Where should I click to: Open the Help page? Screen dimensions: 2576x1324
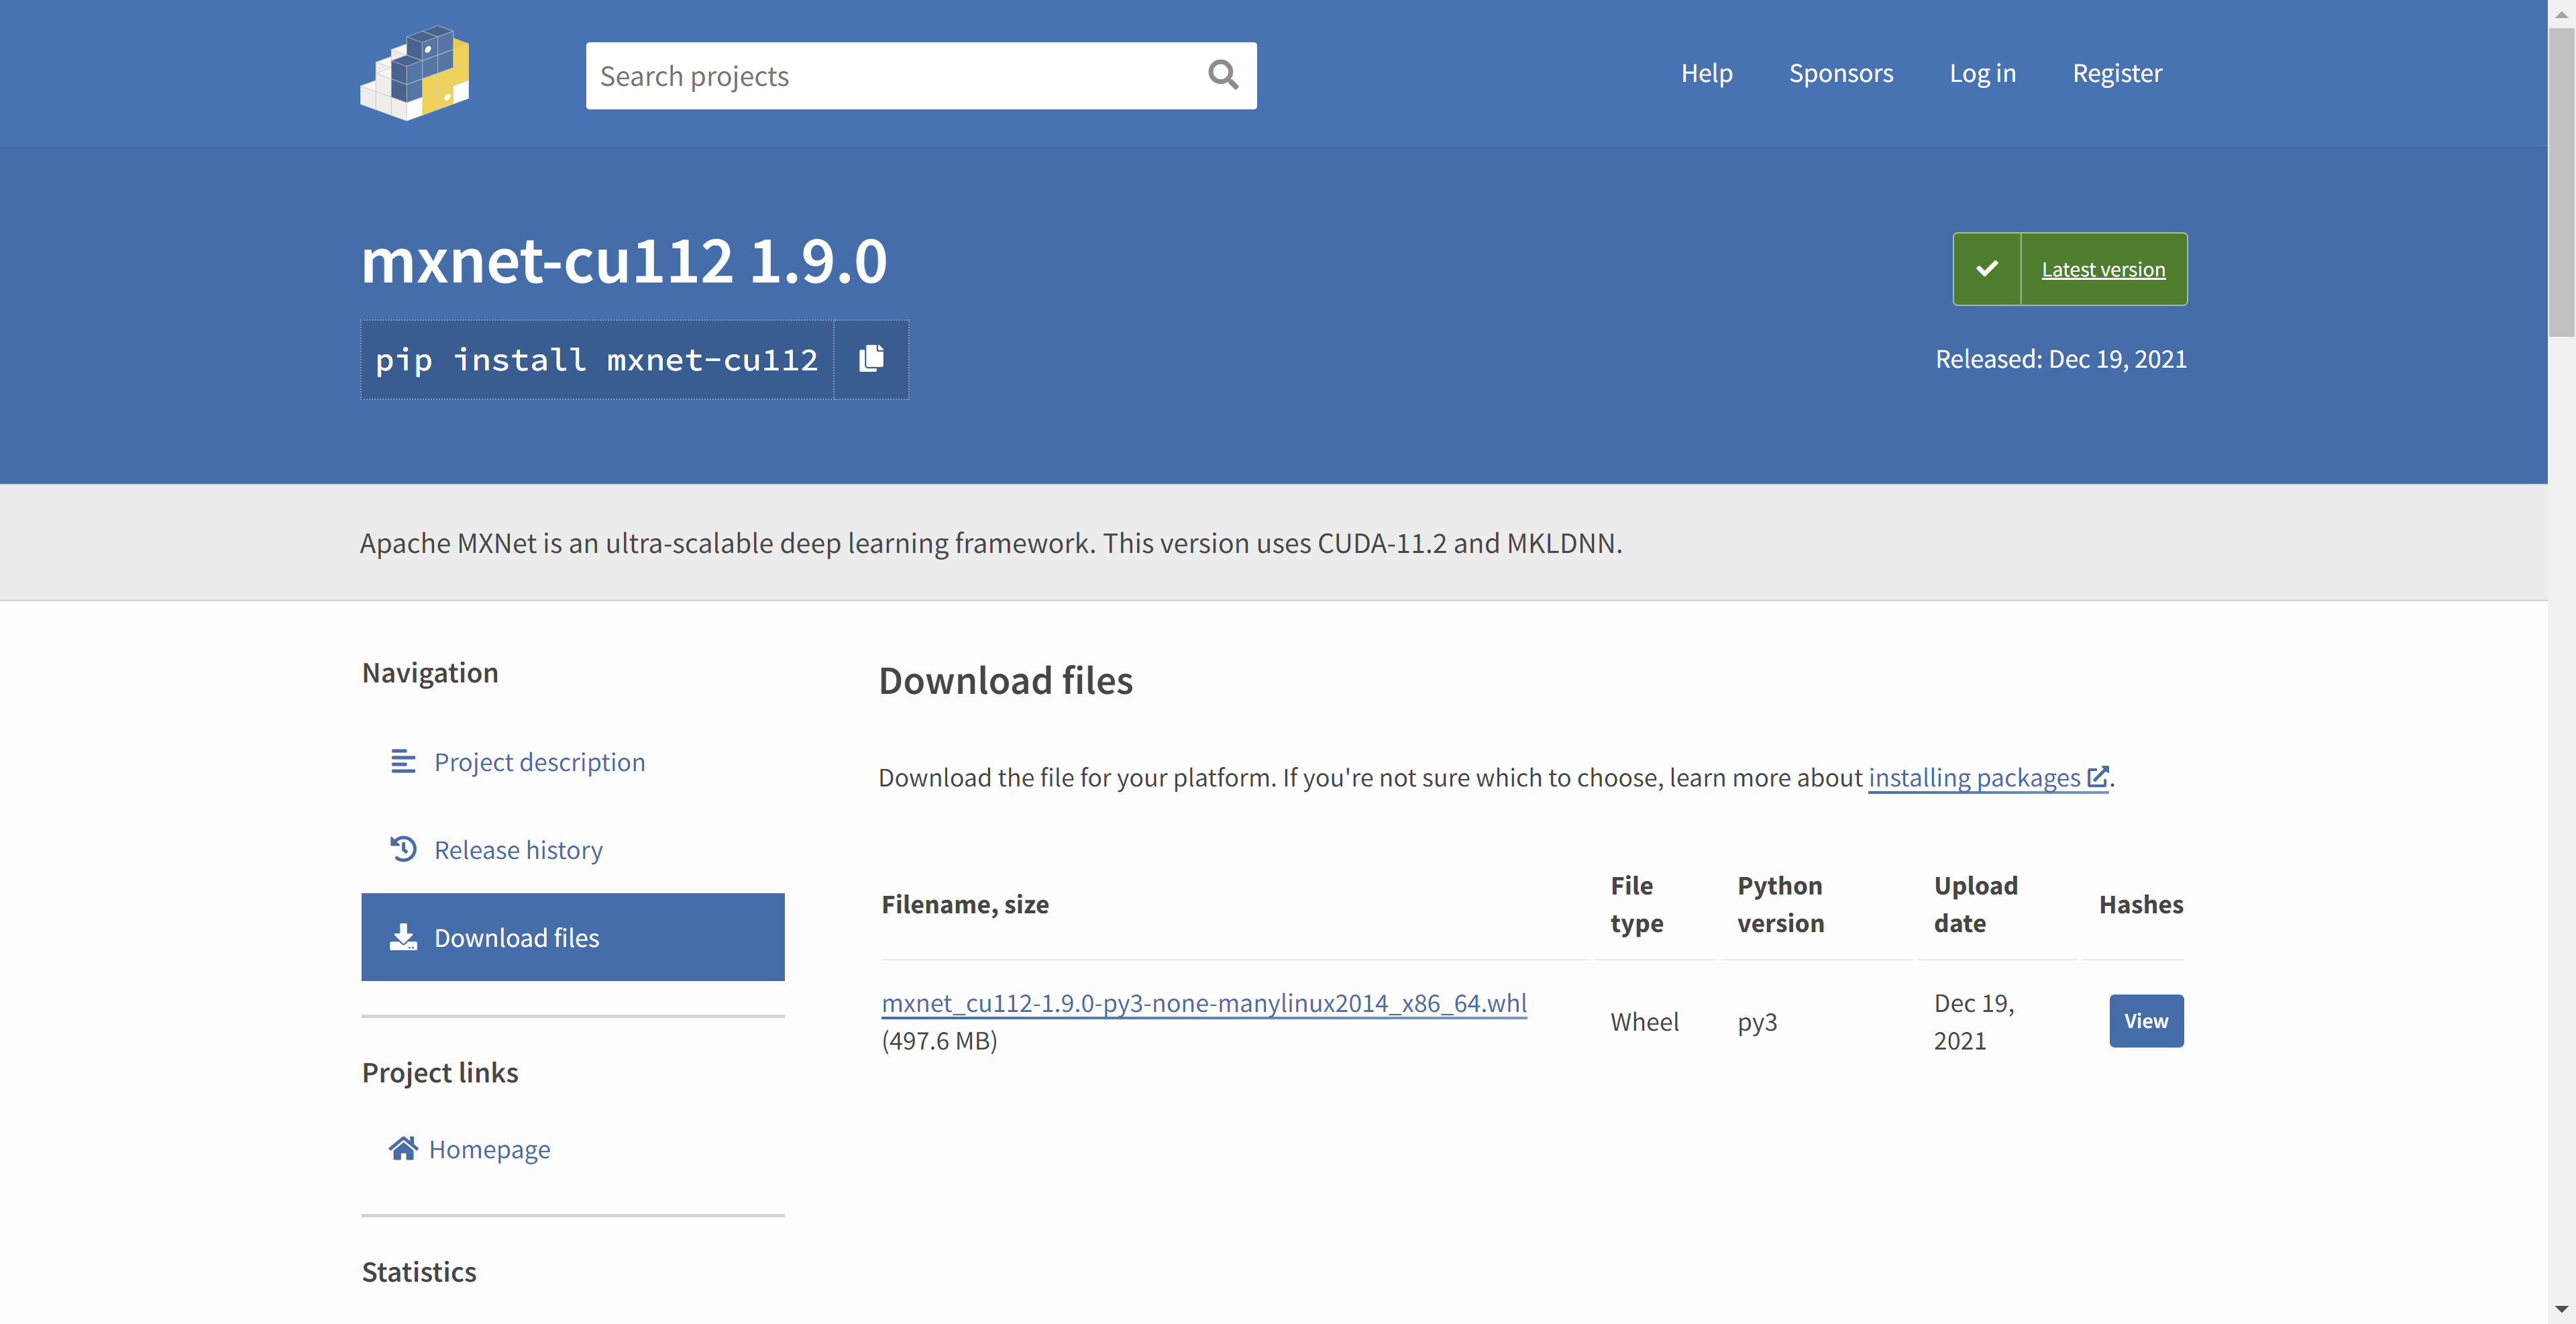coord(1706,73)
